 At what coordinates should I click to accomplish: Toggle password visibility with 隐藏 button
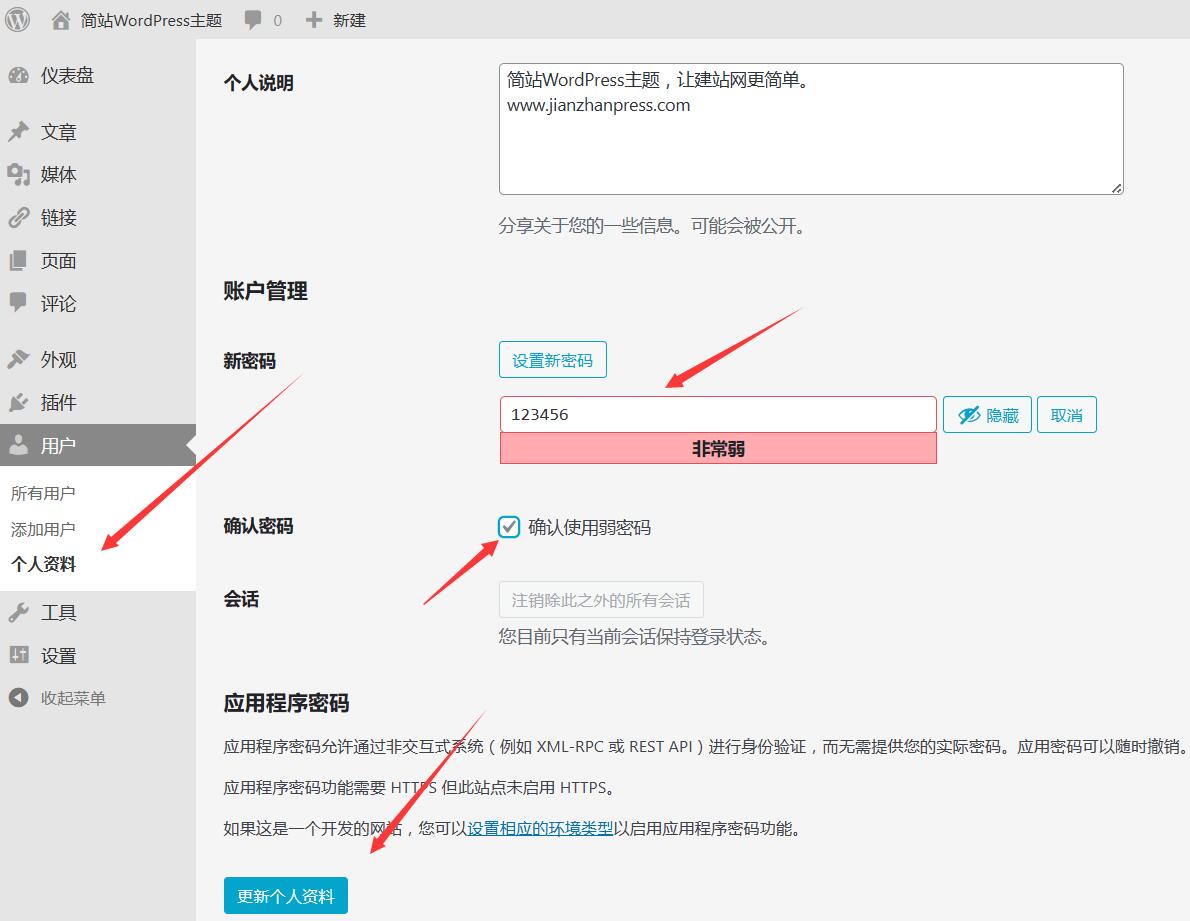click(987, 415)
